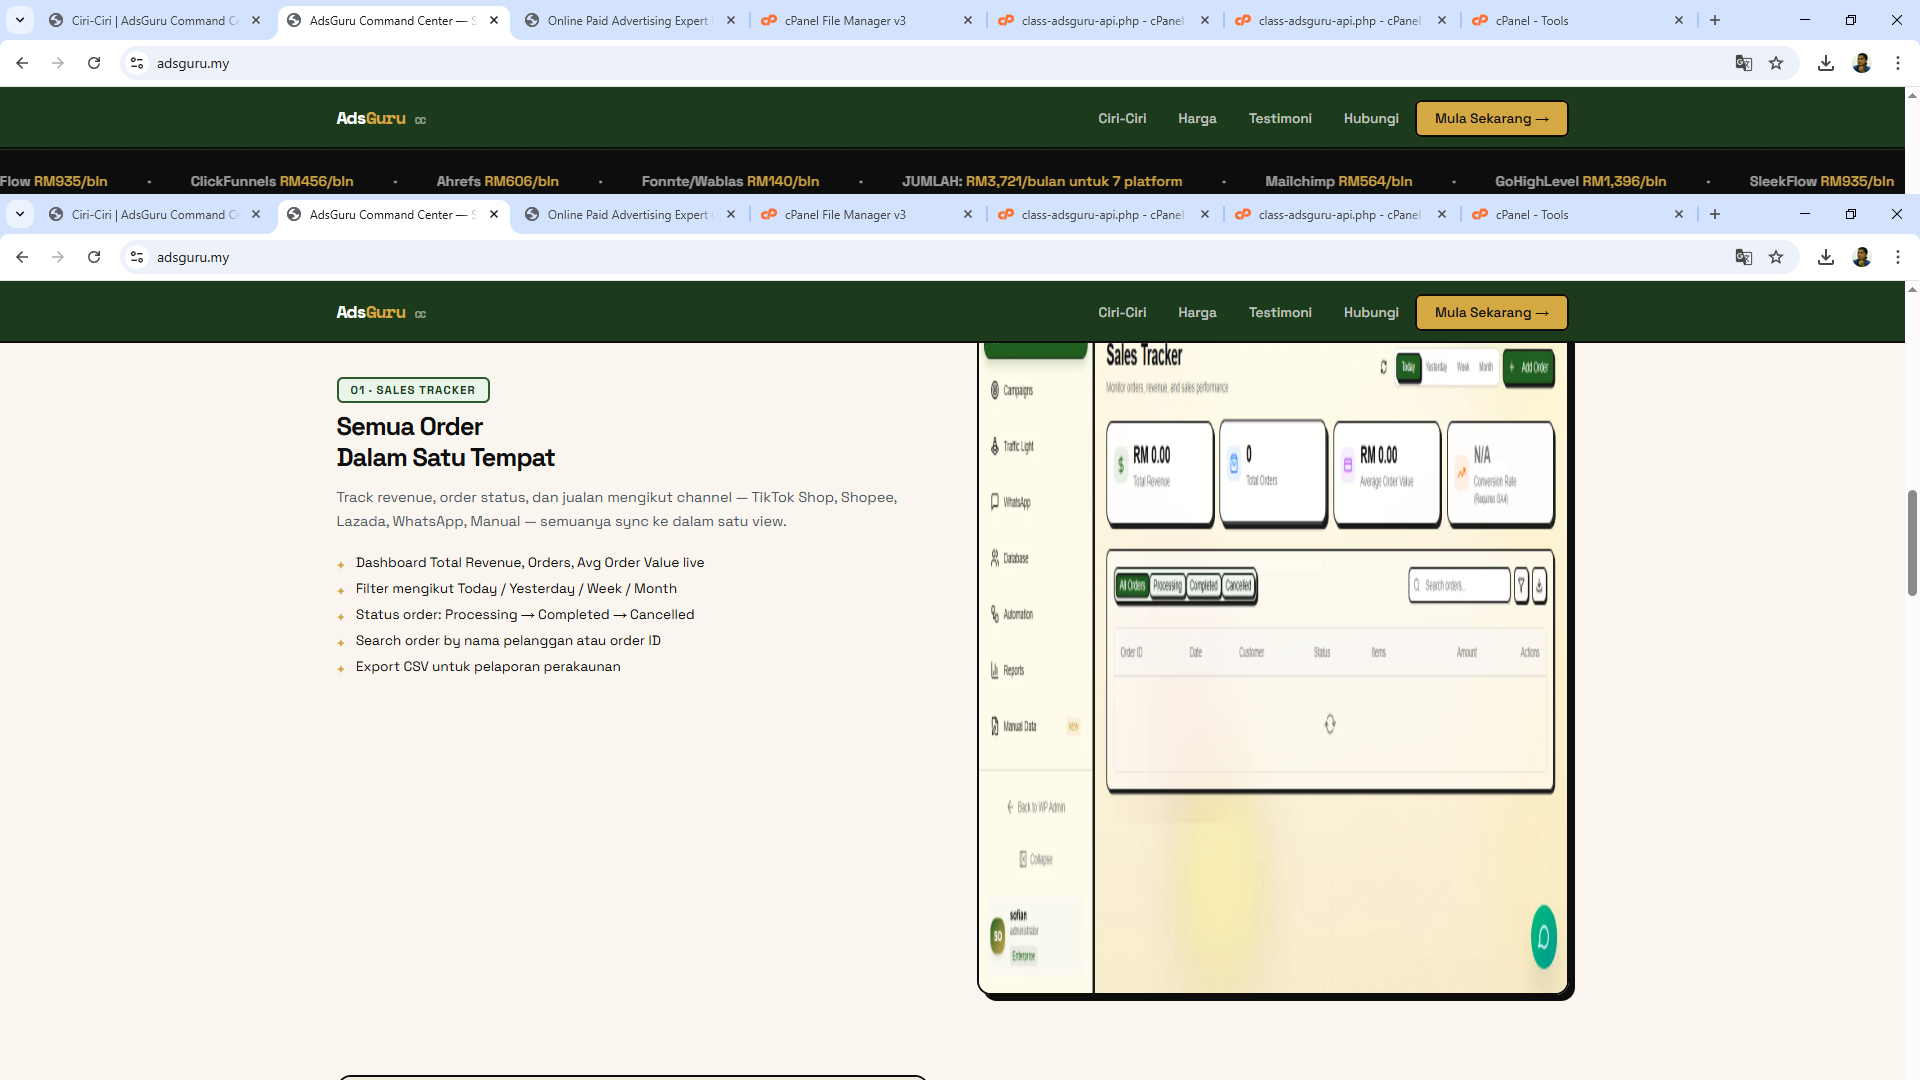Open the orders filter options
The width and height of the screenshot is (1920, 1080).
pos(1521,587)
